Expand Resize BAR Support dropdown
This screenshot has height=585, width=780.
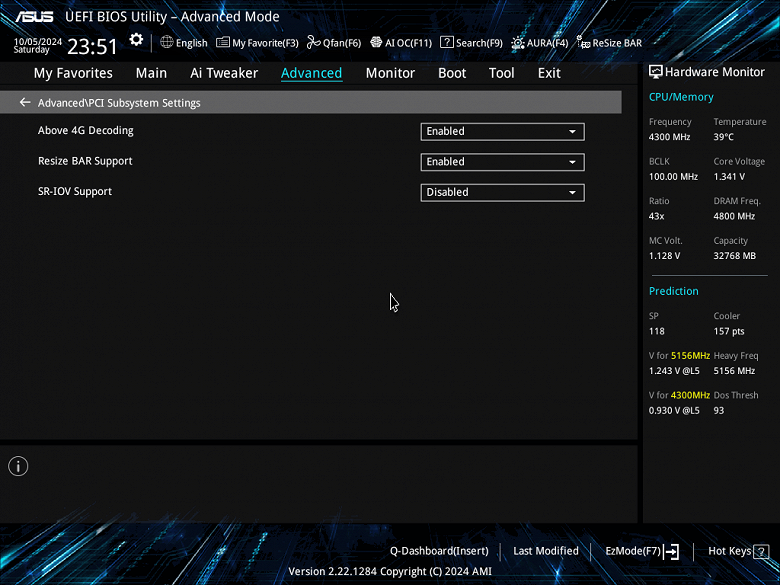[x=502, y=162]
